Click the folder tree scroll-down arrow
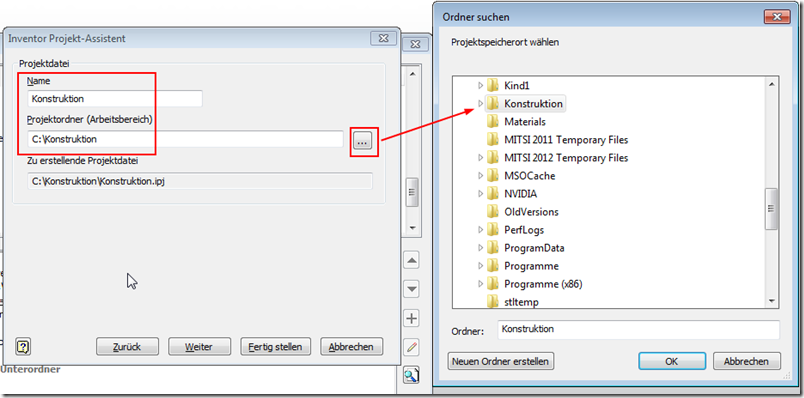Image resolution: width=804 pixels, height=398 pixels. coord(771,302)
